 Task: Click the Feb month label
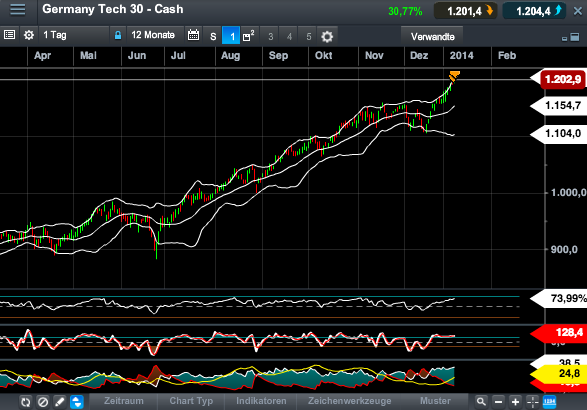tap(507, 56)
